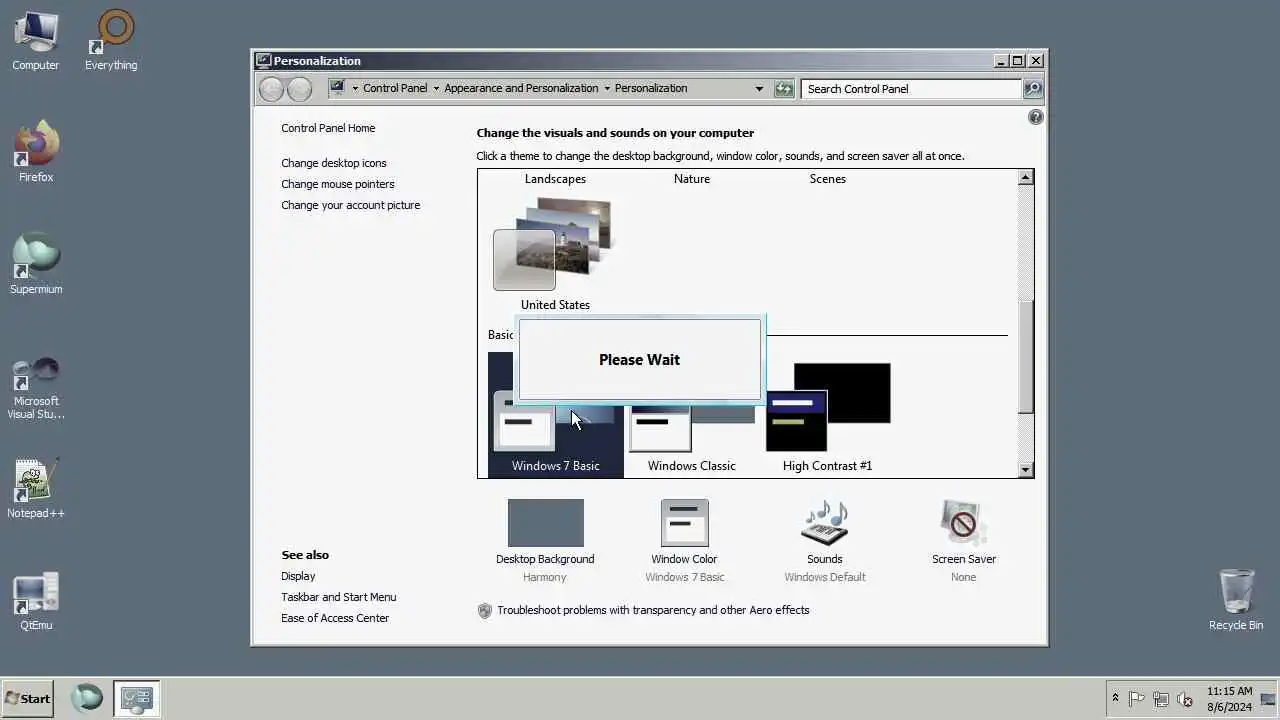Expand the dropdown arrow before Control Panel
Screen dimensions: 1280x720
coord(354,88)
